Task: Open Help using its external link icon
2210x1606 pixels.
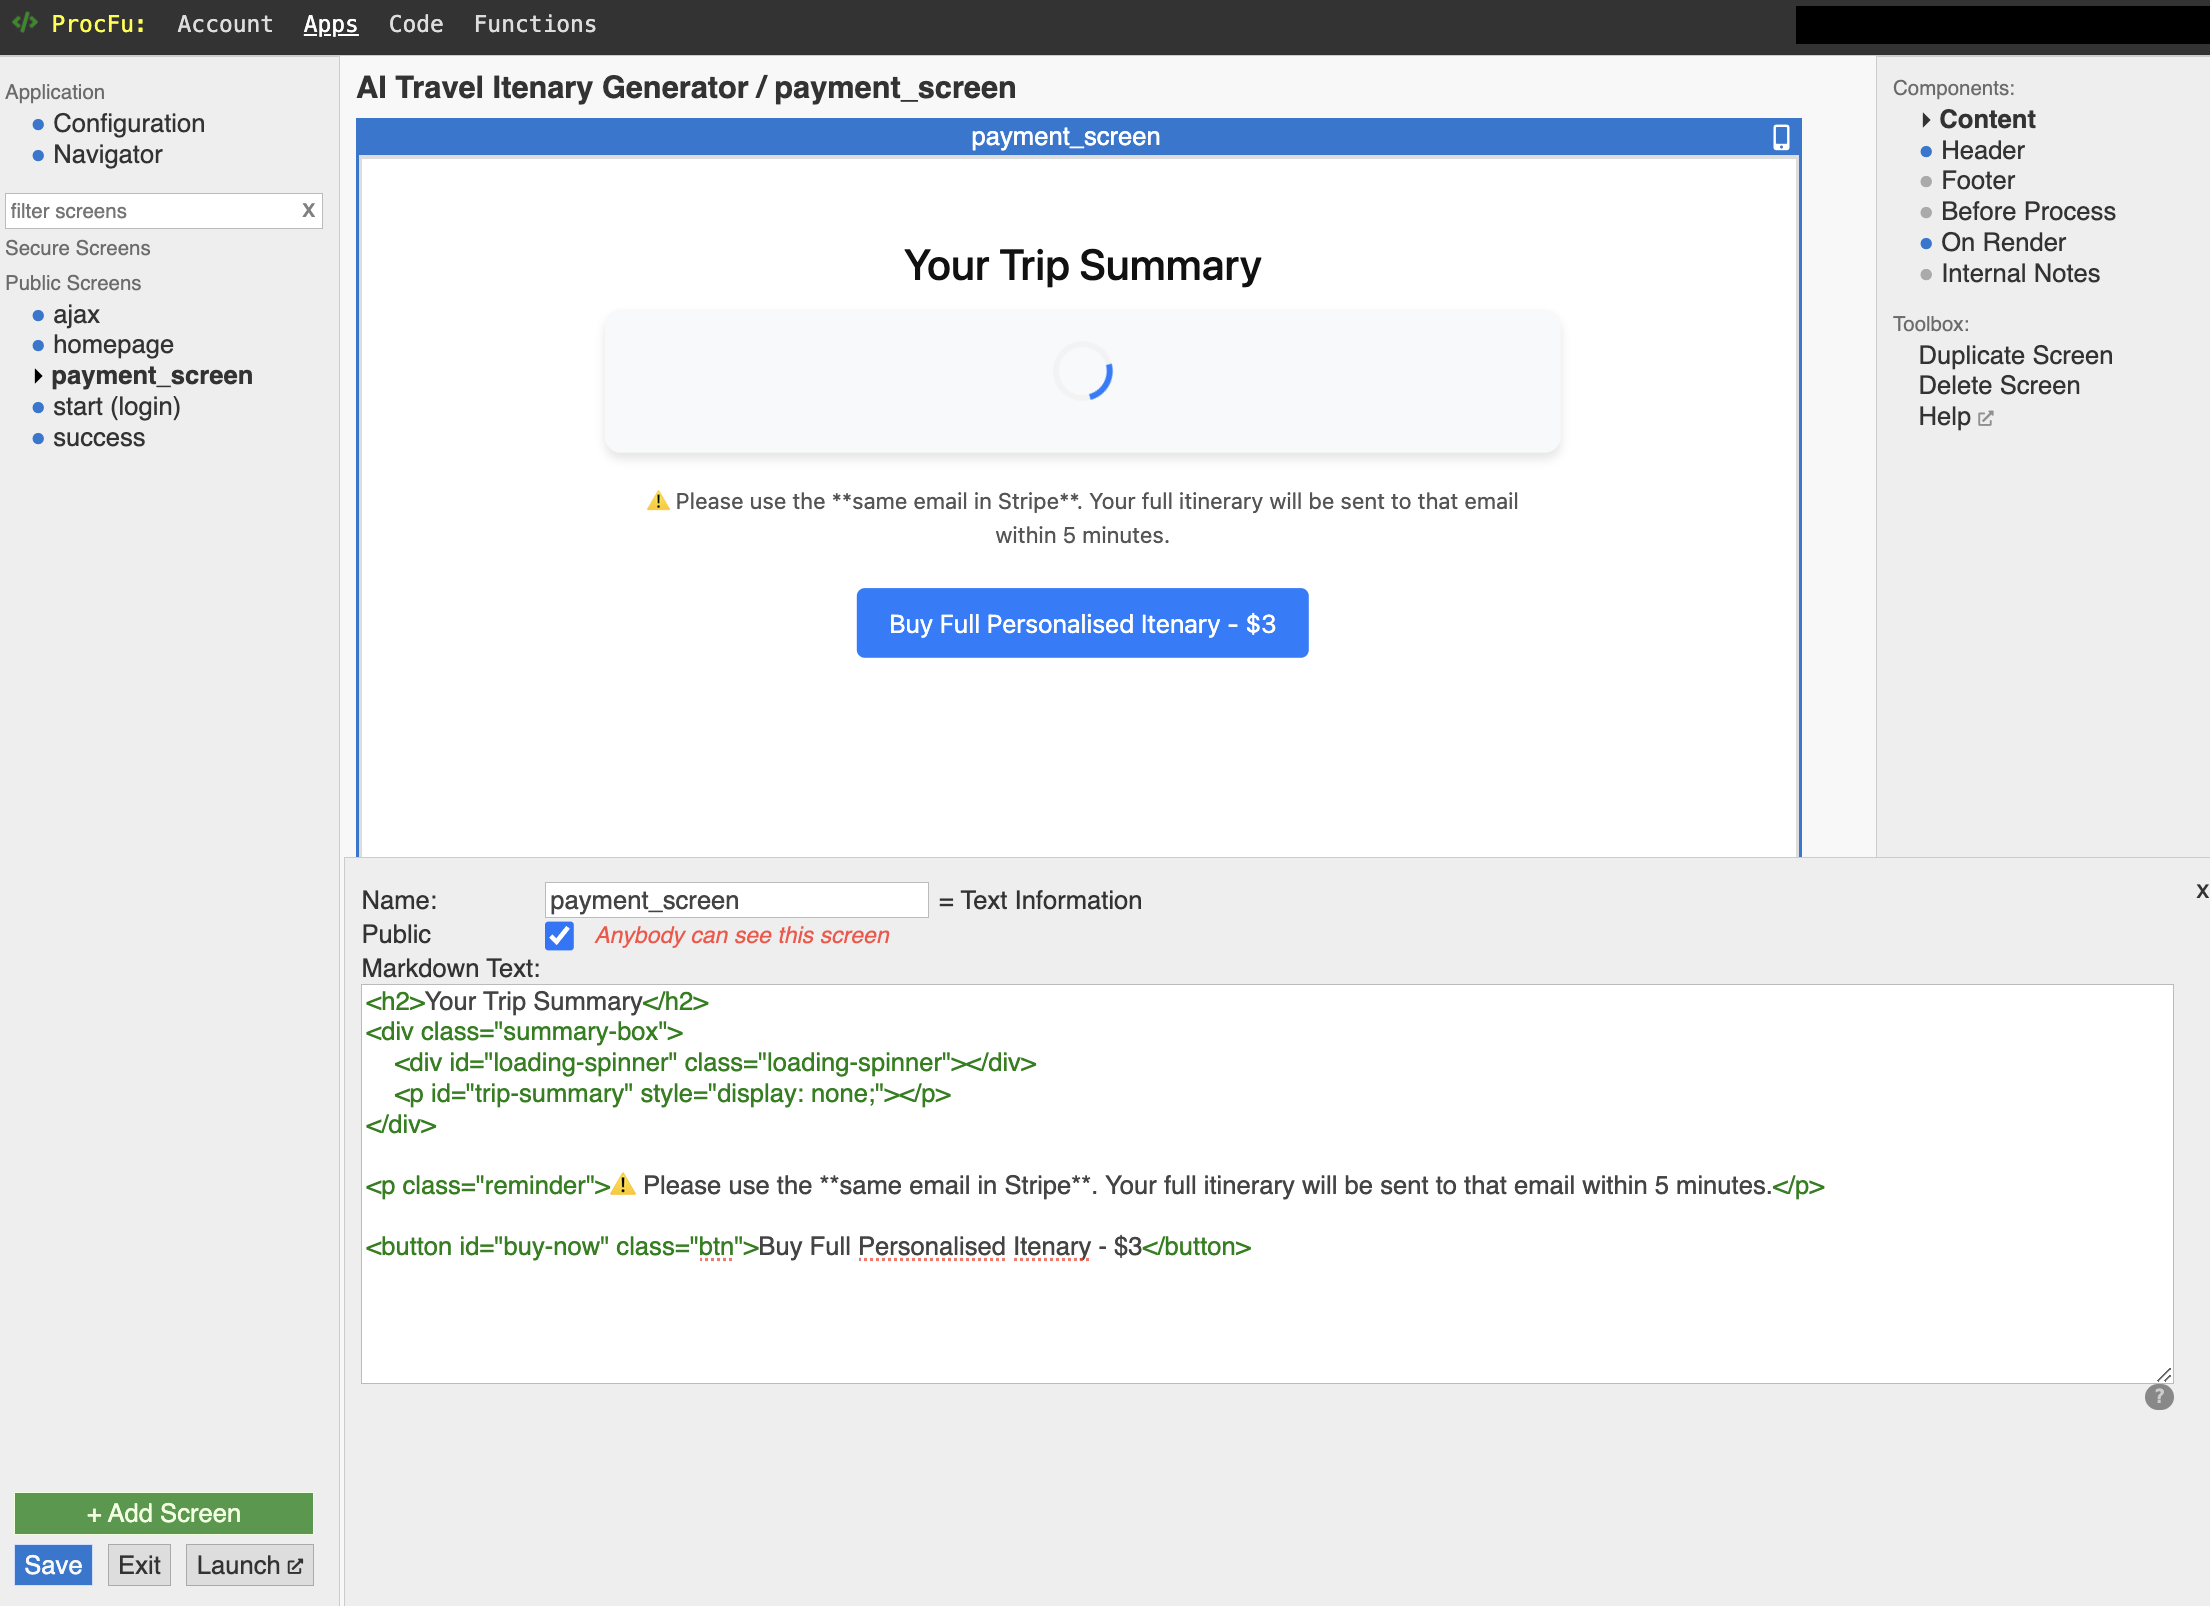Action: (x=1986, y=418)
